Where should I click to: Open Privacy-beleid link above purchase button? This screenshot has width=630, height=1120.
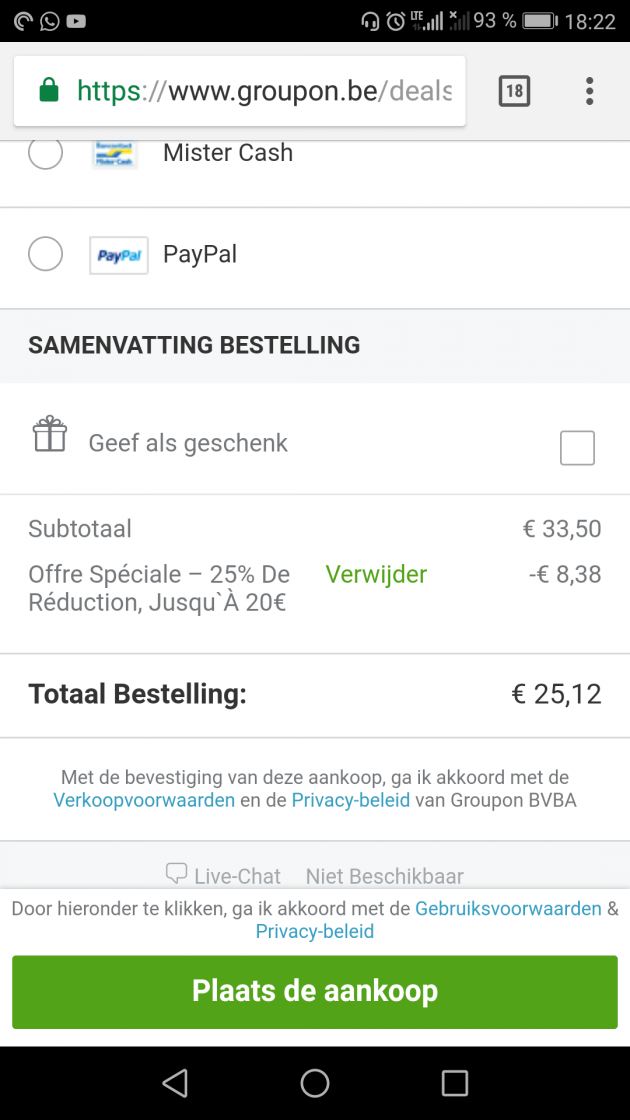click(x=315, y=932)
